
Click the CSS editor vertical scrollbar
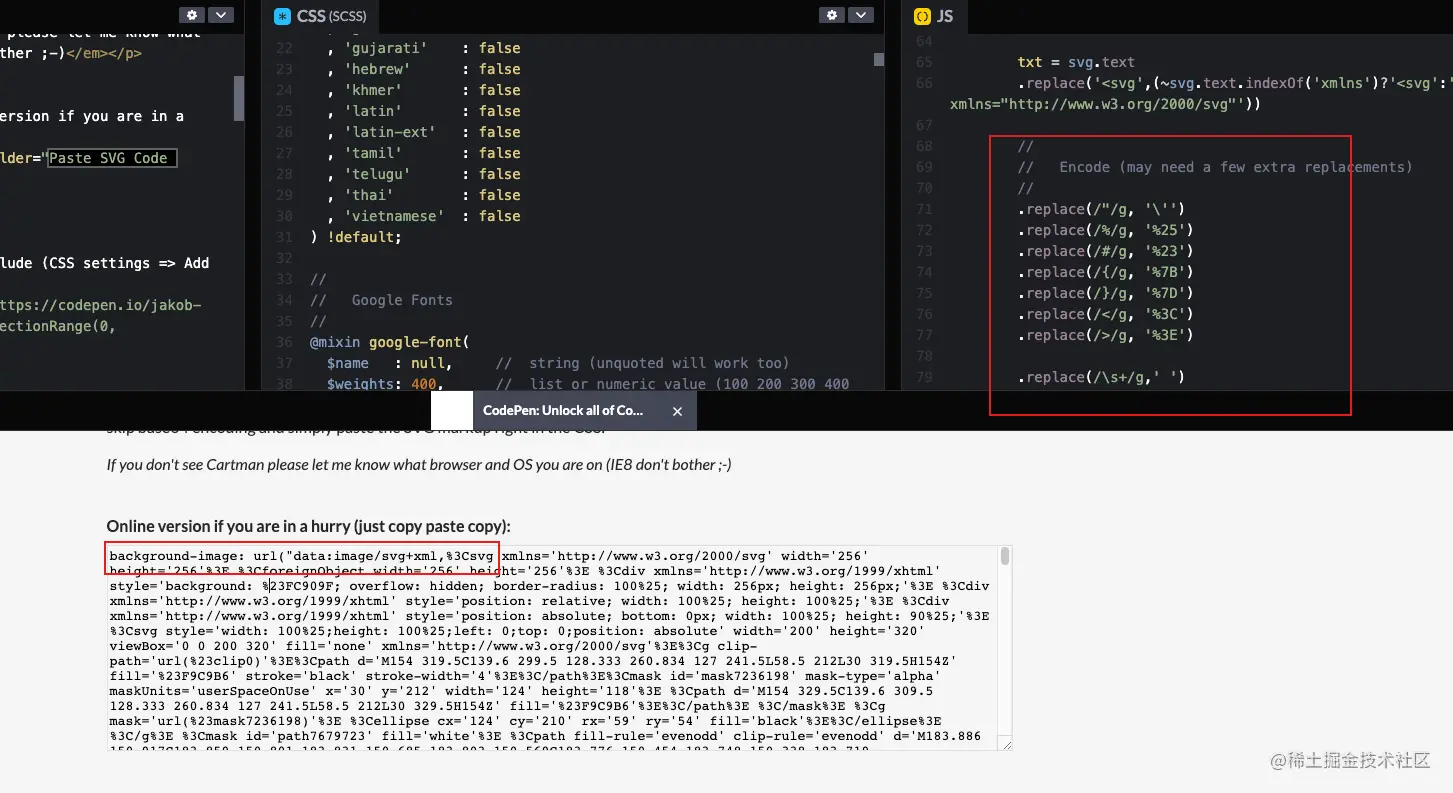coord(879,60)
